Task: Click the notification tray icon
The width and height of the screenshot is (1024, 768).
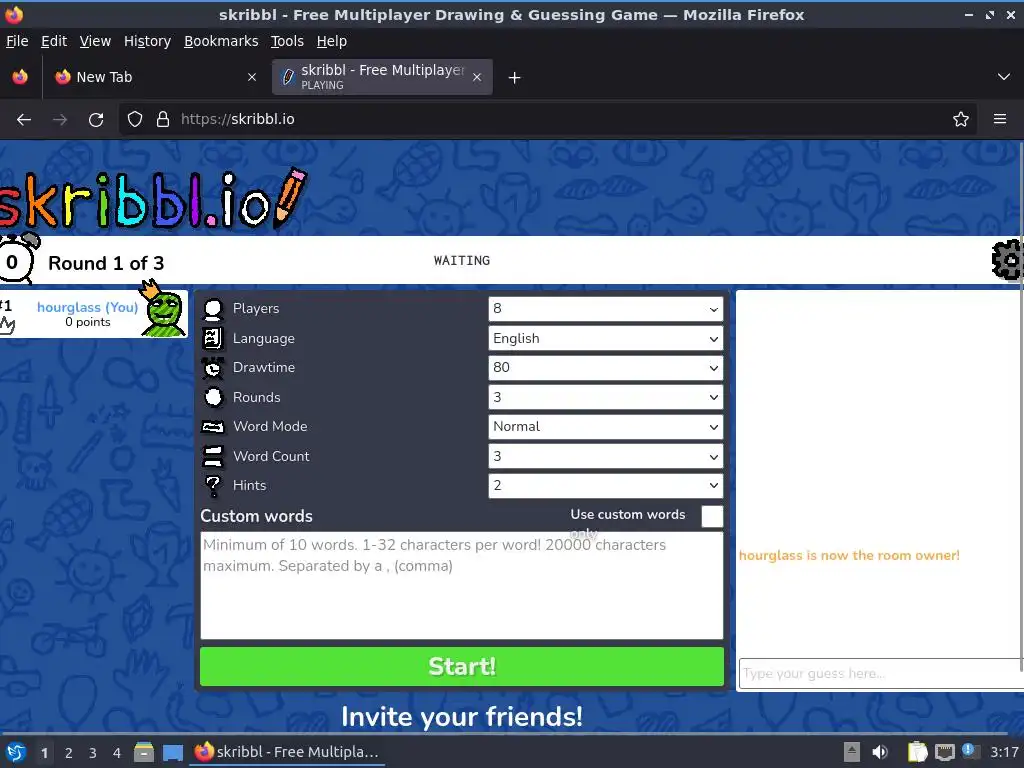Action: pos(970,751)
